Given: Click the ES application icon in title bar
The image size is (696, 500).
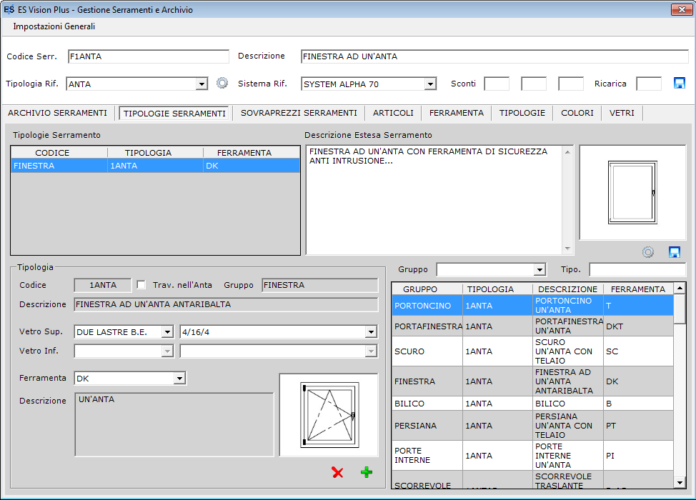Looking at the screenshot, I should pyautogui.click(x=8, y=9).
